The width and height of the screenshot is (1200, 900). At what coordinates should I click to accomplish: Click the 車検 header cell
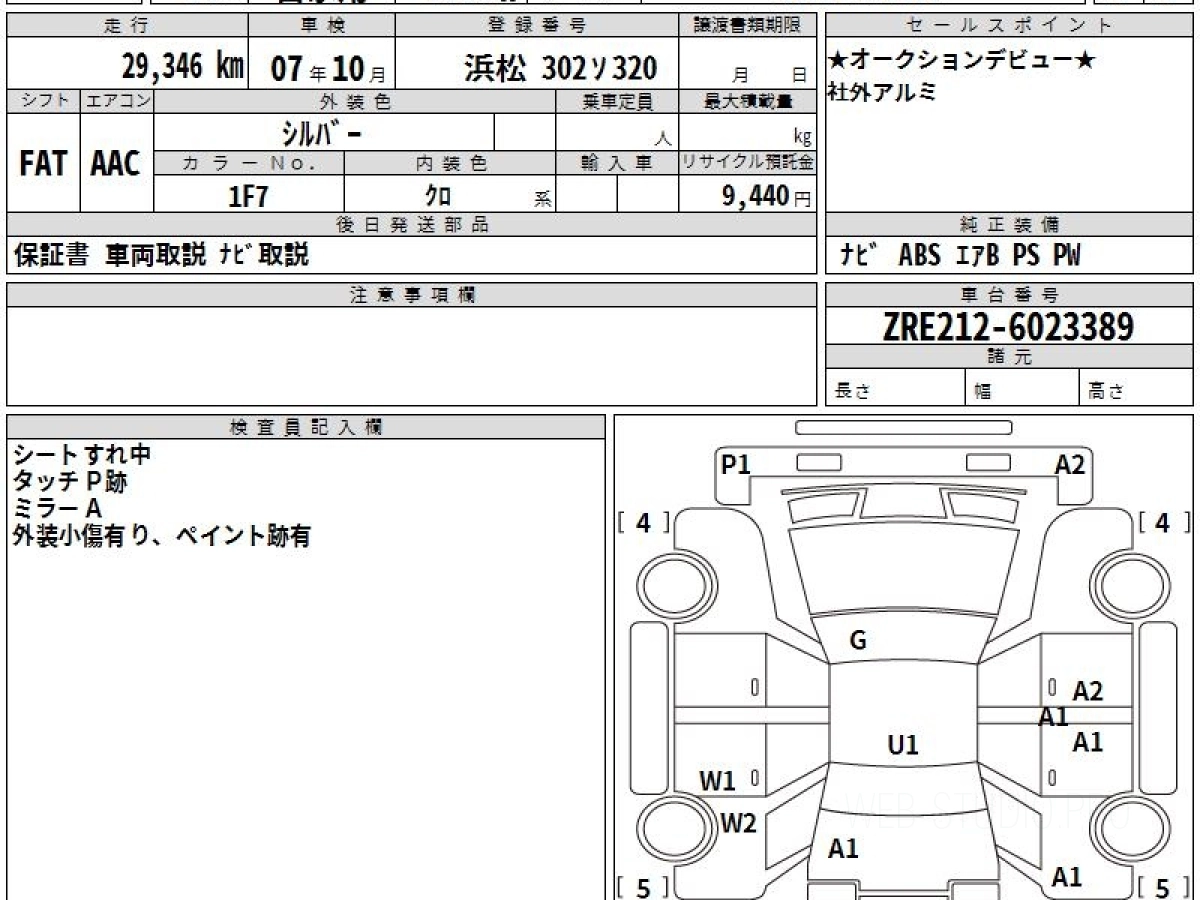pyautogui.click(x=320, y=26)
